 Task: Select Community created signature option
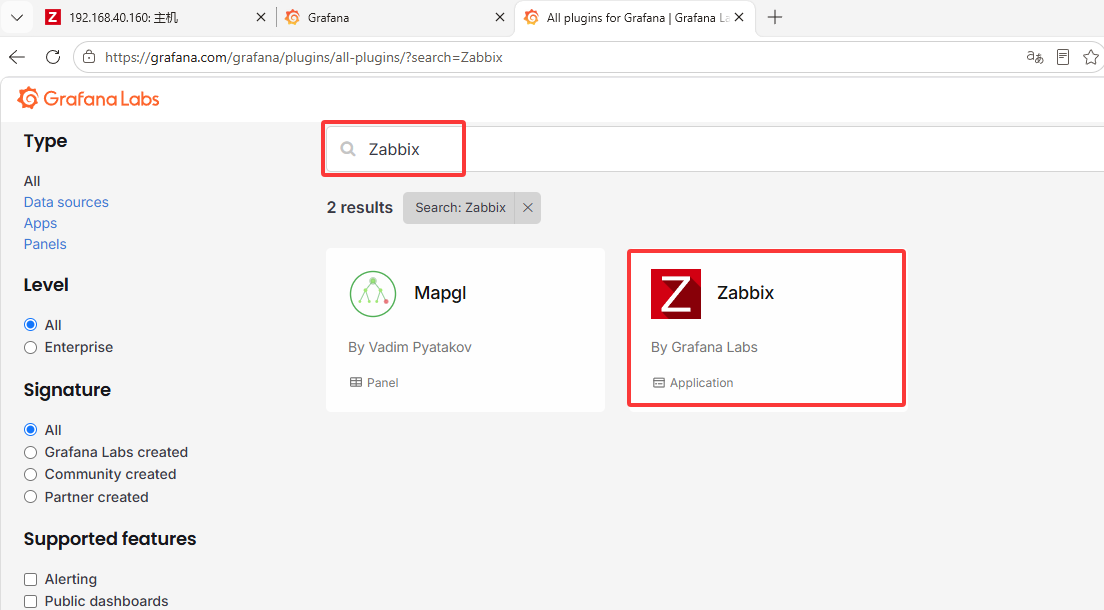(x=30, y=475)
